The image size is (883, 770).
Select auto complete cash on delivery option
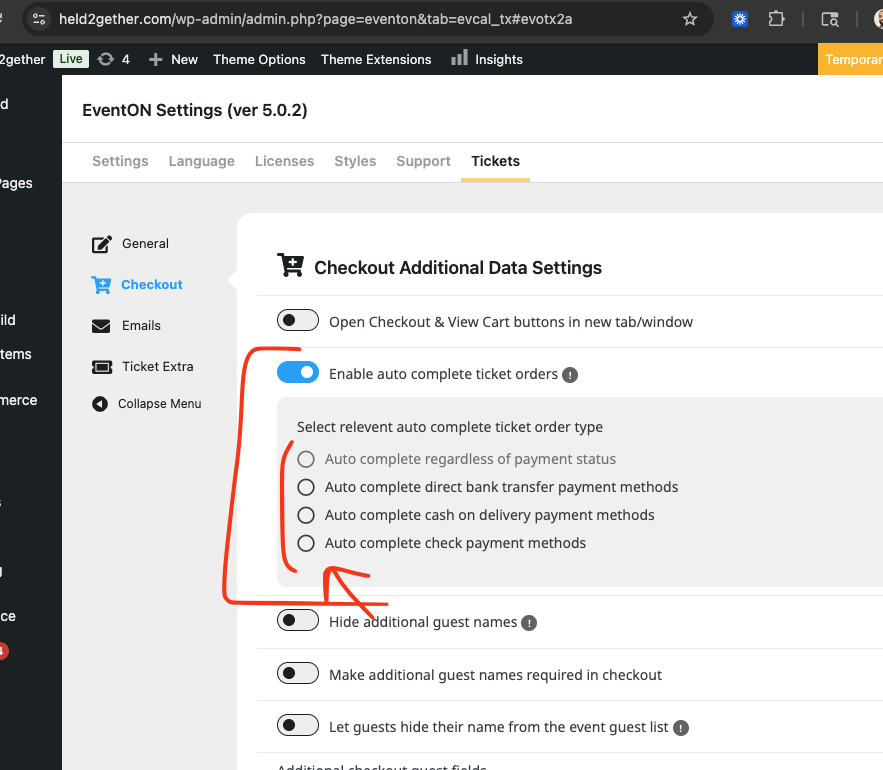[306, 516]
